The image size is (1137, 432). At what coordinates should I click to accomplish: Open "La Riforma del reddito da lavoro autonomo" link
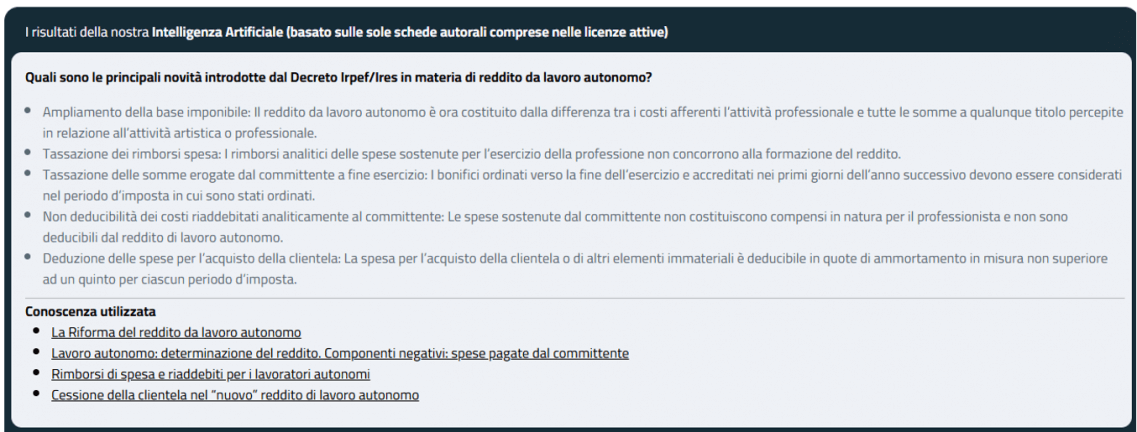176,332
